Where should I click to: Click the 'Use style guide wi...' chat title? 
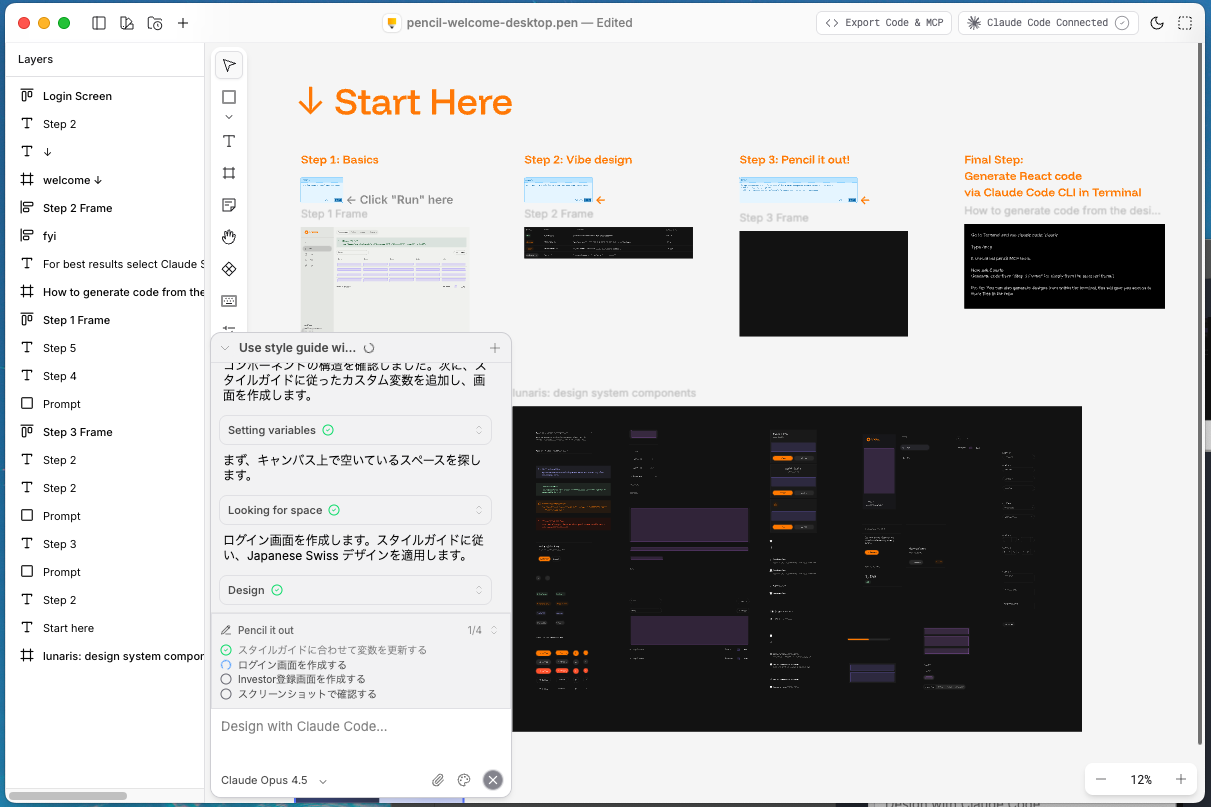[x=297, y=348]
